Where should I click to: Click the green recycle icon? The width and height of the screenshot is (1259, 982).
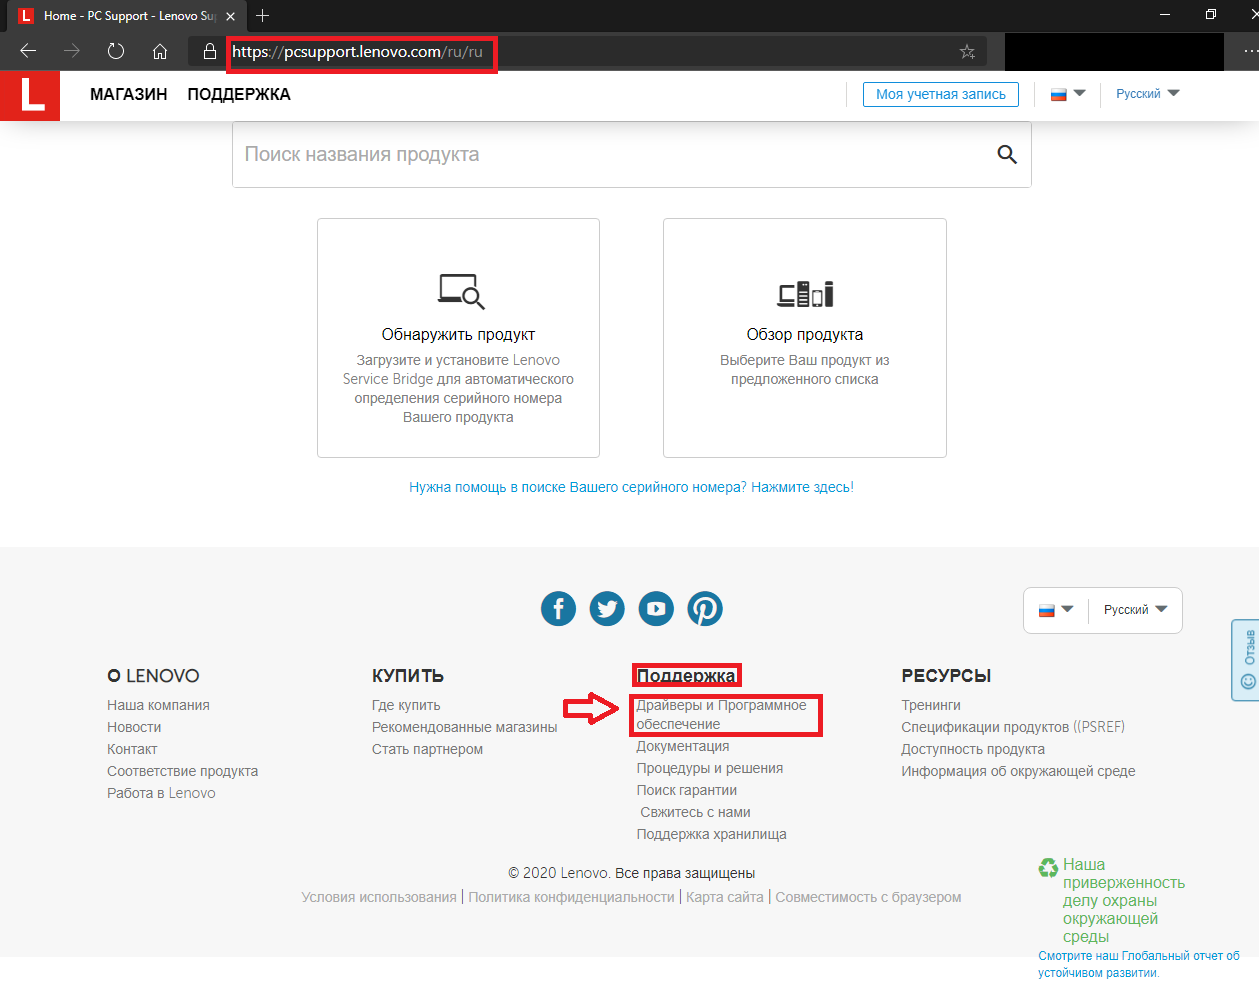[1048, 867]
